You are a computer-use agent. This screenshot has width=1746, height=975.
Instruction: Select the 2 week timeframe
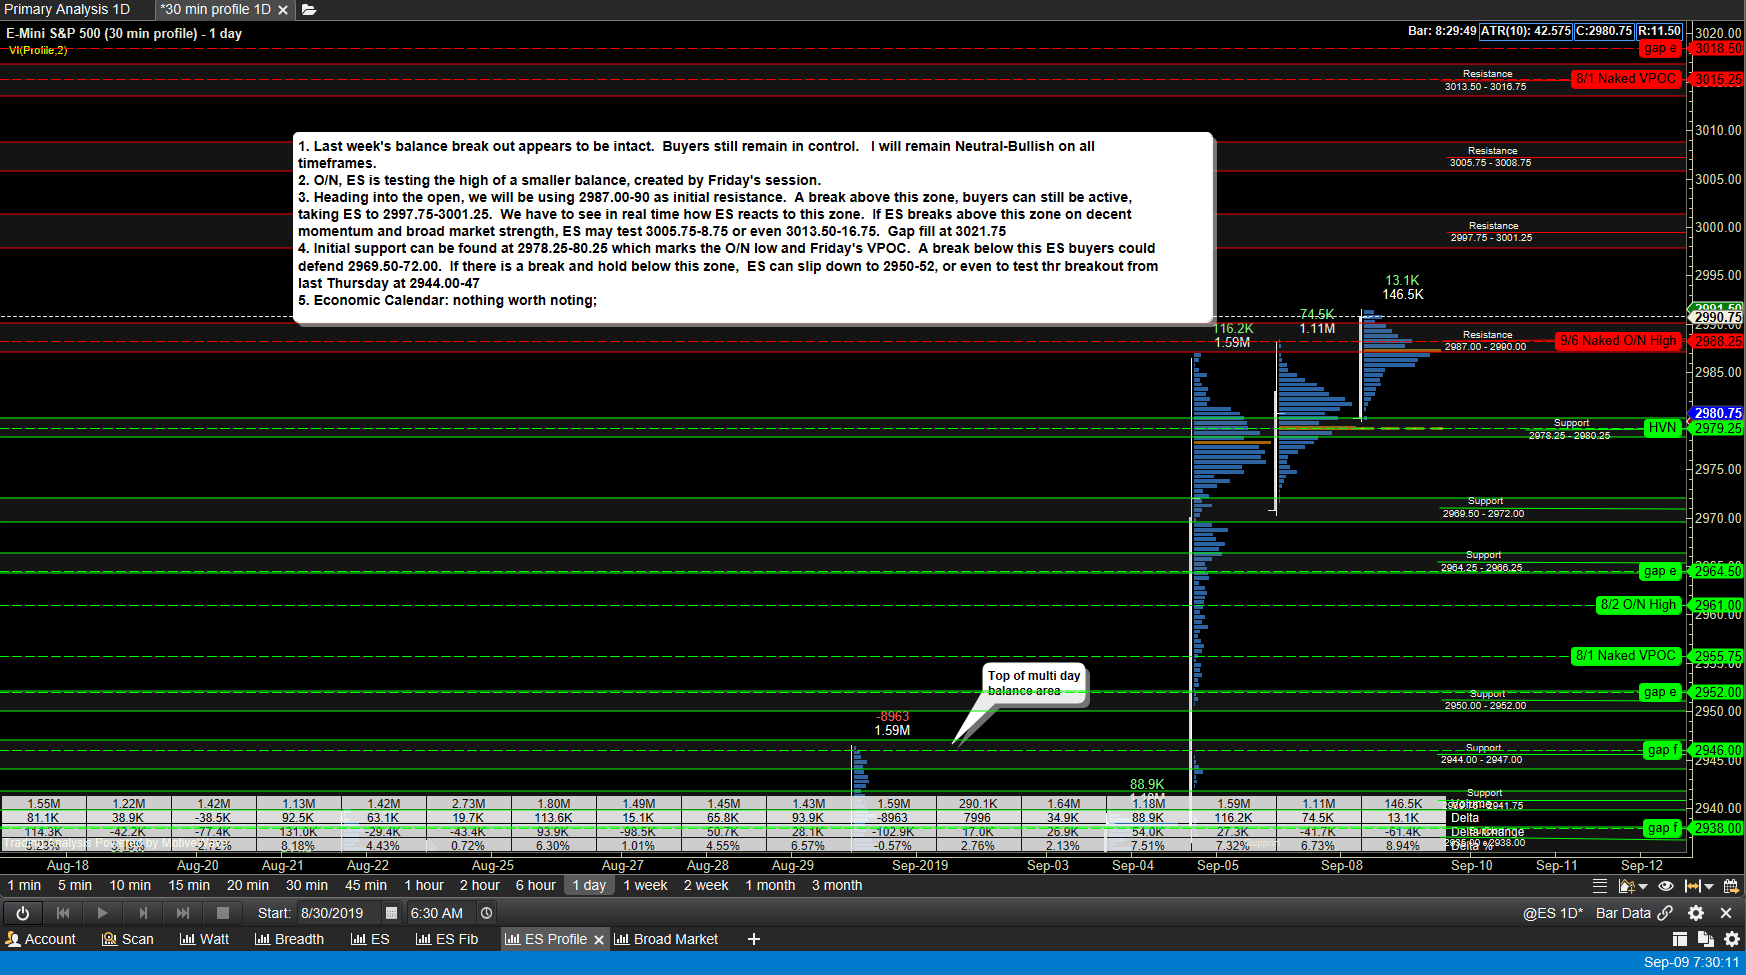(706, 885)
